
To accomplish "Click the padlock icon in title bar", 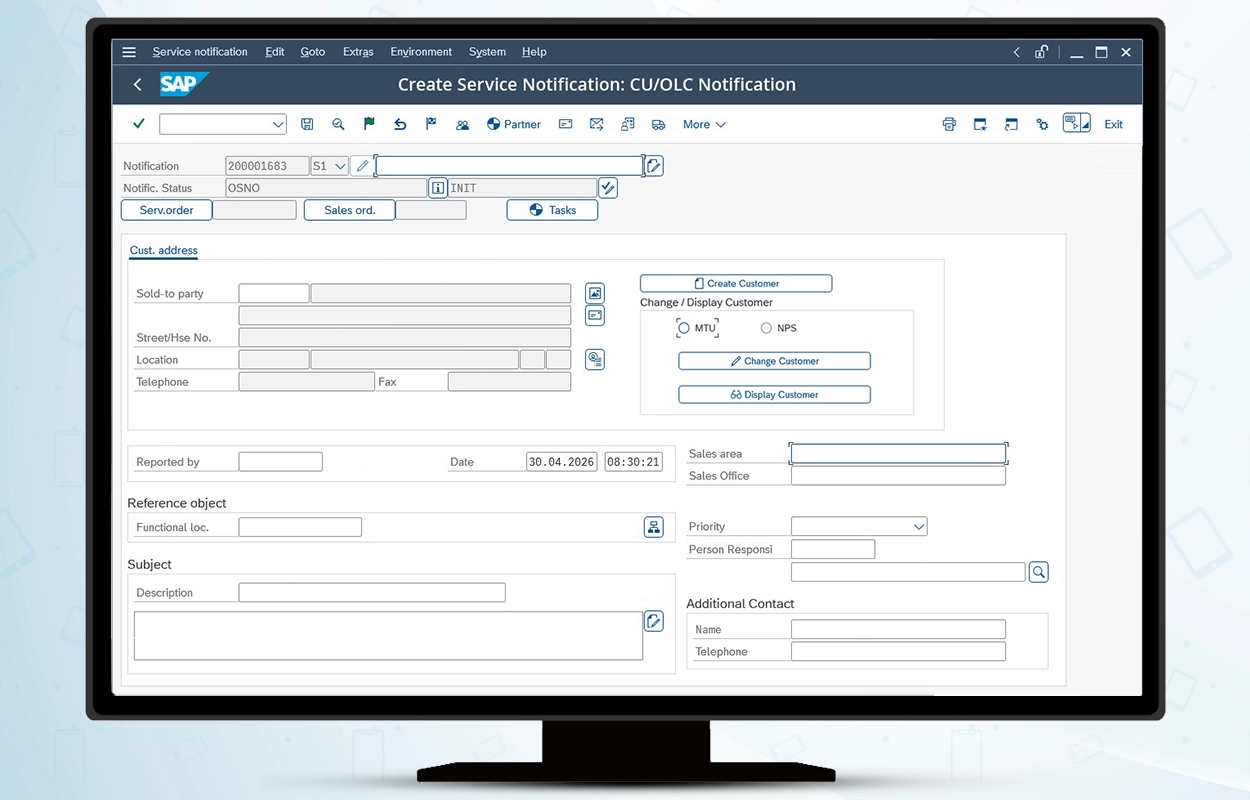I will coord(1042,52).
